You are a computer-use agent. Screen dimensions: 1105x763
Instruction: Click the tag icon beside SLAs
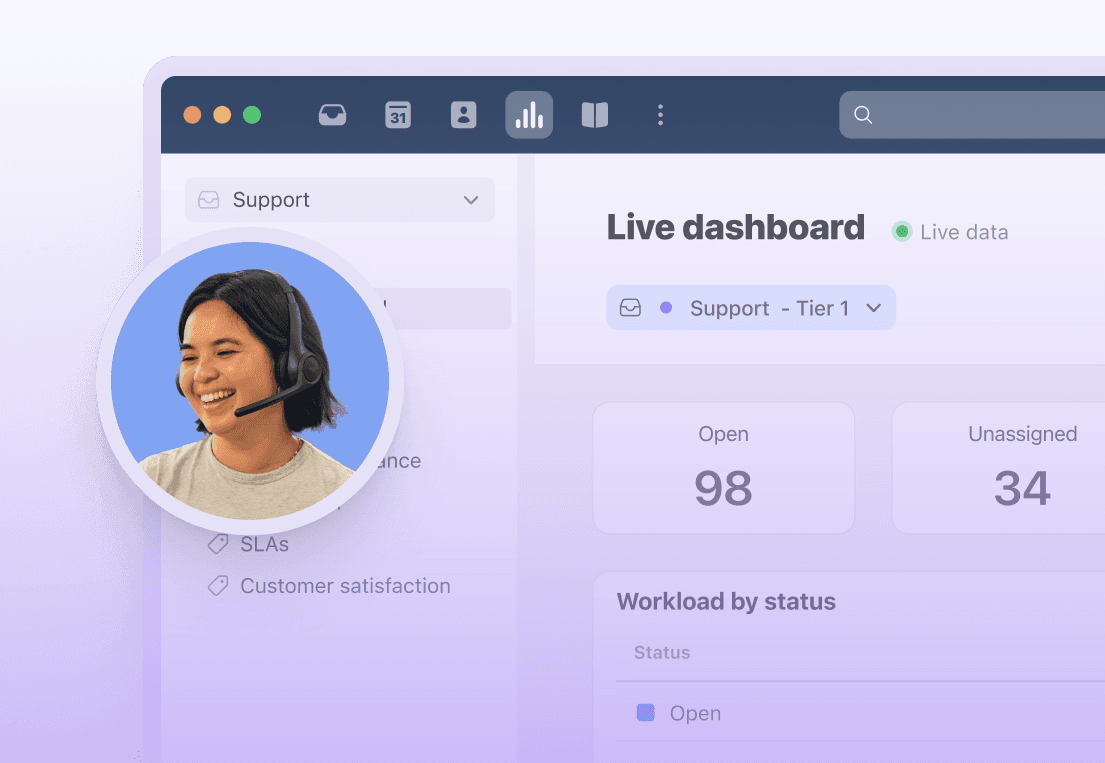217,544
